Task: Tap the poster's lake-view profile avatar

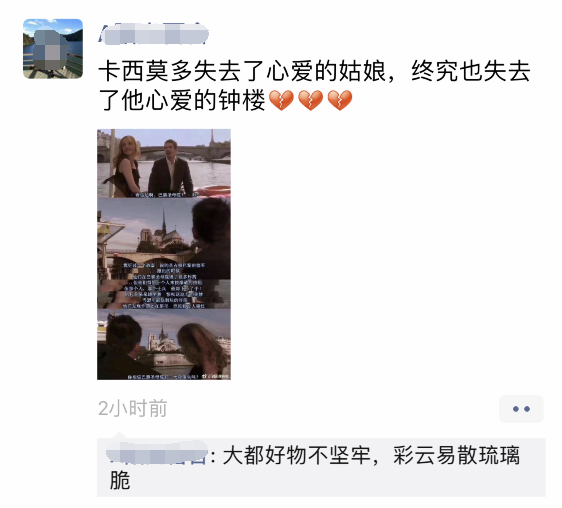Action: (x=53, y=49)
